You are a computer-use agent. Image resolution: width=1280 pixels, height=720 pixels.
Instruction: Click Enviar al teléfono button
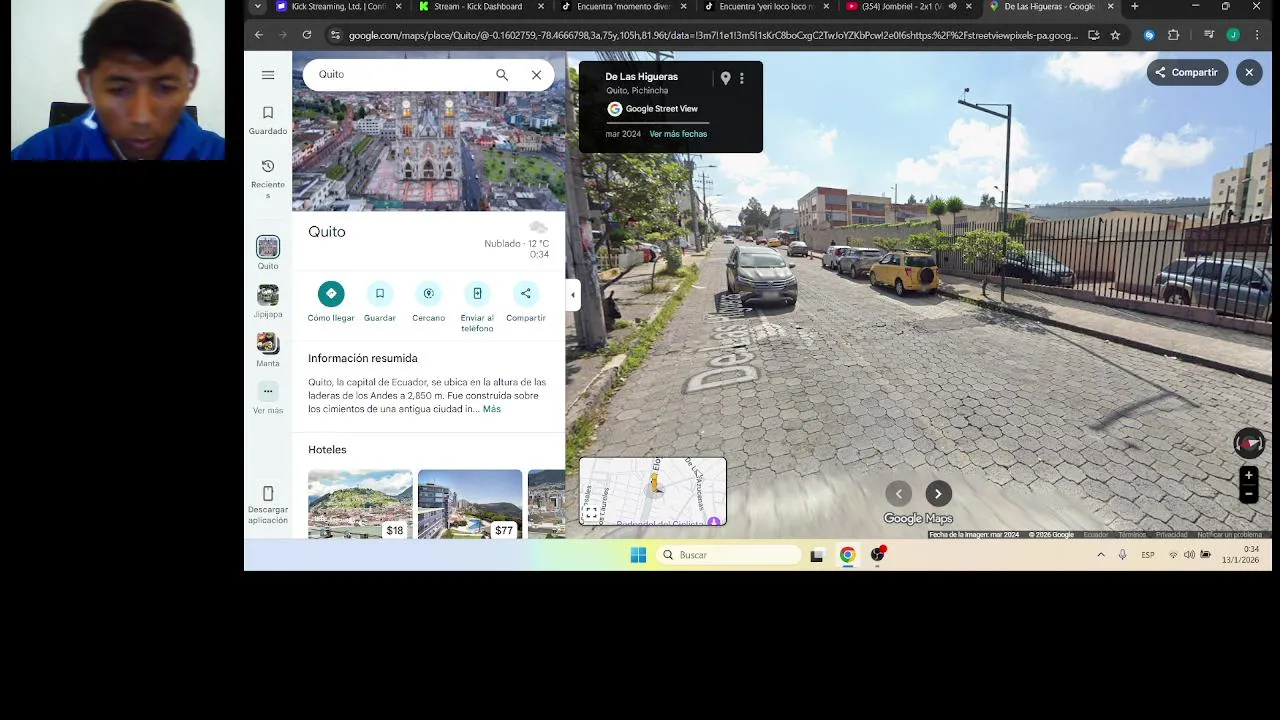coord(477,307)
